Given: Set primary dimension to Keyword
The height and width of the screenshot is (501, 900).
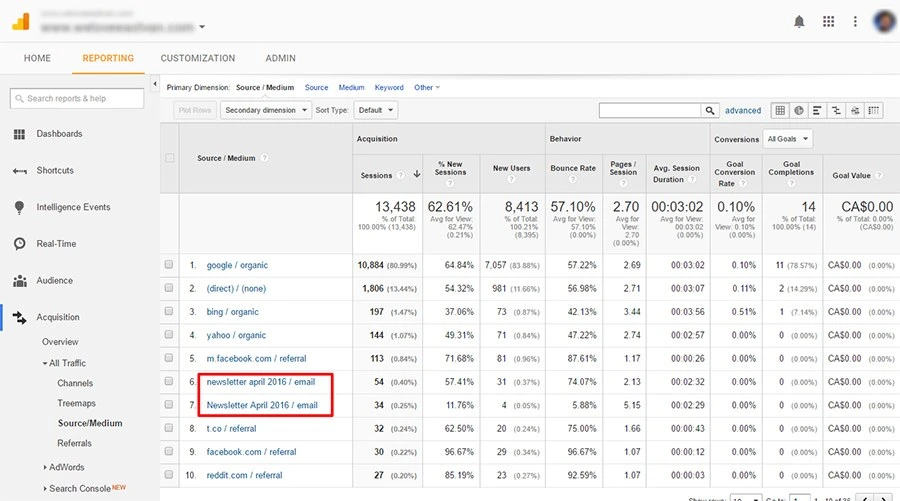Looking at the screenshot, I should pos(389,88).
